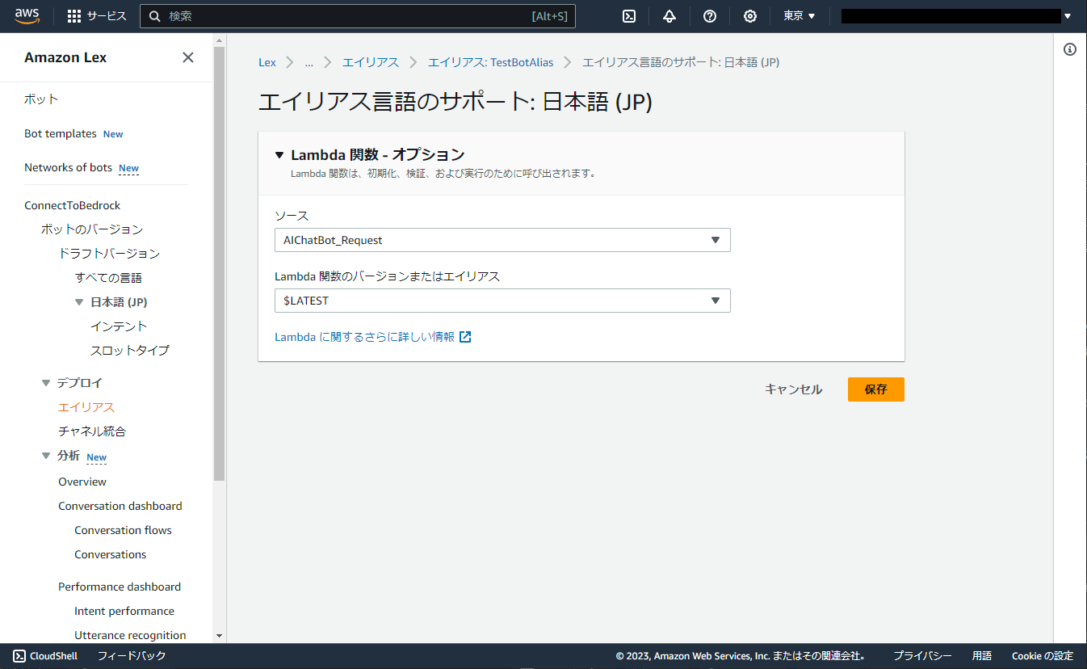The width and height of the screenshot is (1087, 669).
Task: Open the サービス services grid icon
Action: [75, 15]
